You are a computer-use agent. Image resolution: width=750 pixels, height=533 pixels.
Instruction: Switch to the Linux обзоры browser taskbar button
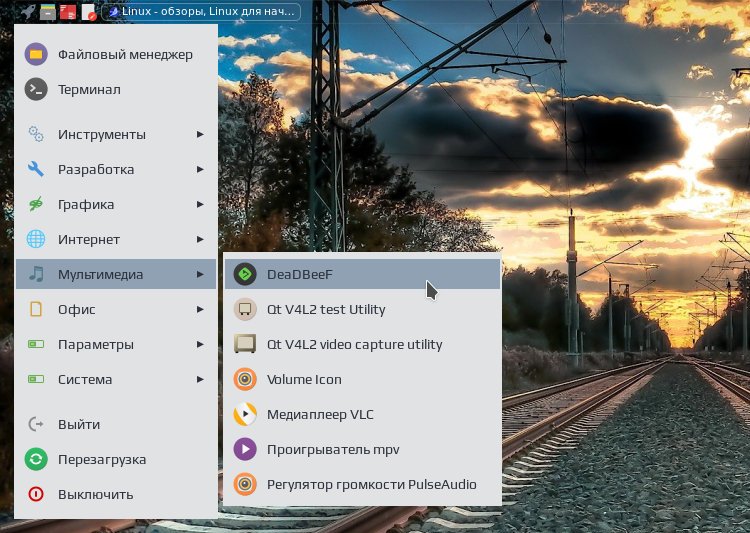[x=201, y=11]
